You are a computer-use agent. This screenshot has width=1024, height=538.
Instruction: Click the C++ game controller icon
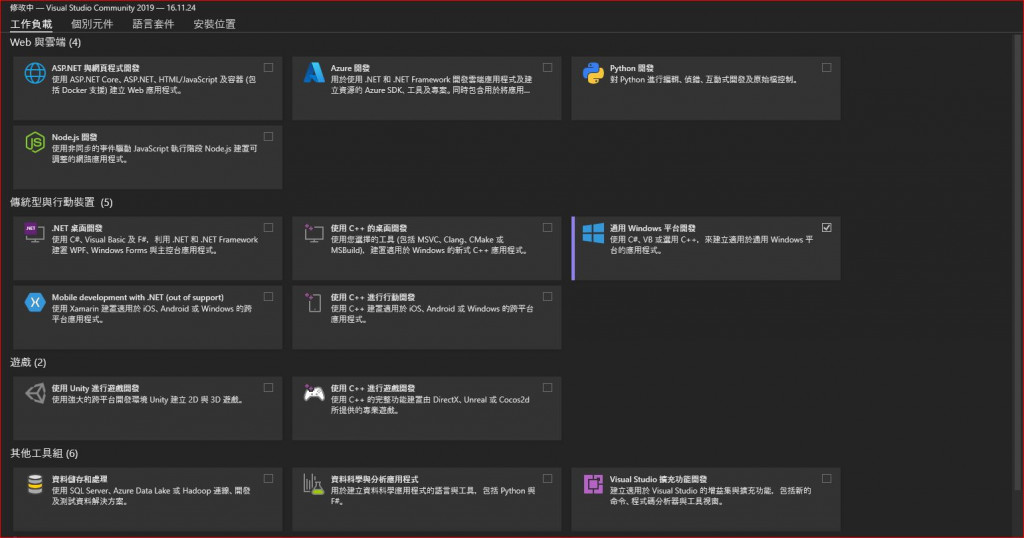[x=314, y=393]
